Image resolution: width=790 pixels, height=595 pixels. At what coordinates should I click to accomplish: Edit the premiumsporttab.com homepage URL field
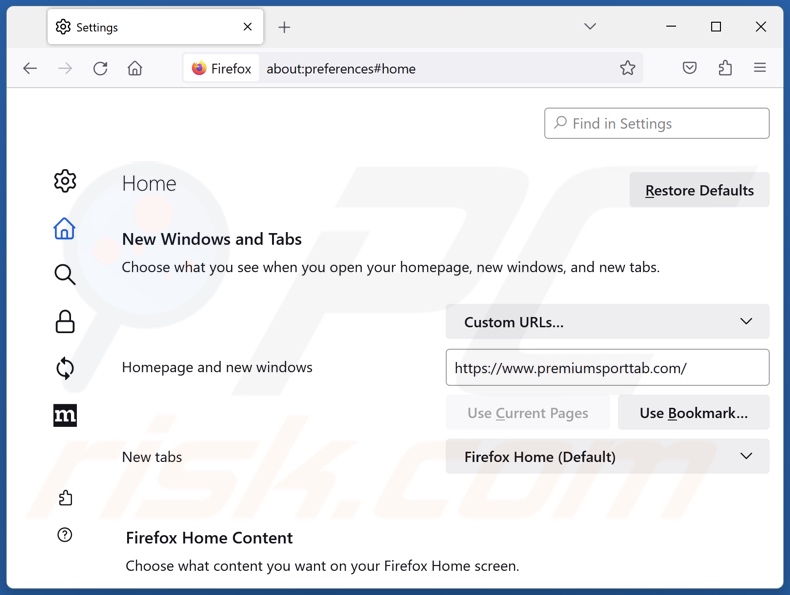click(x=607, y=367)
